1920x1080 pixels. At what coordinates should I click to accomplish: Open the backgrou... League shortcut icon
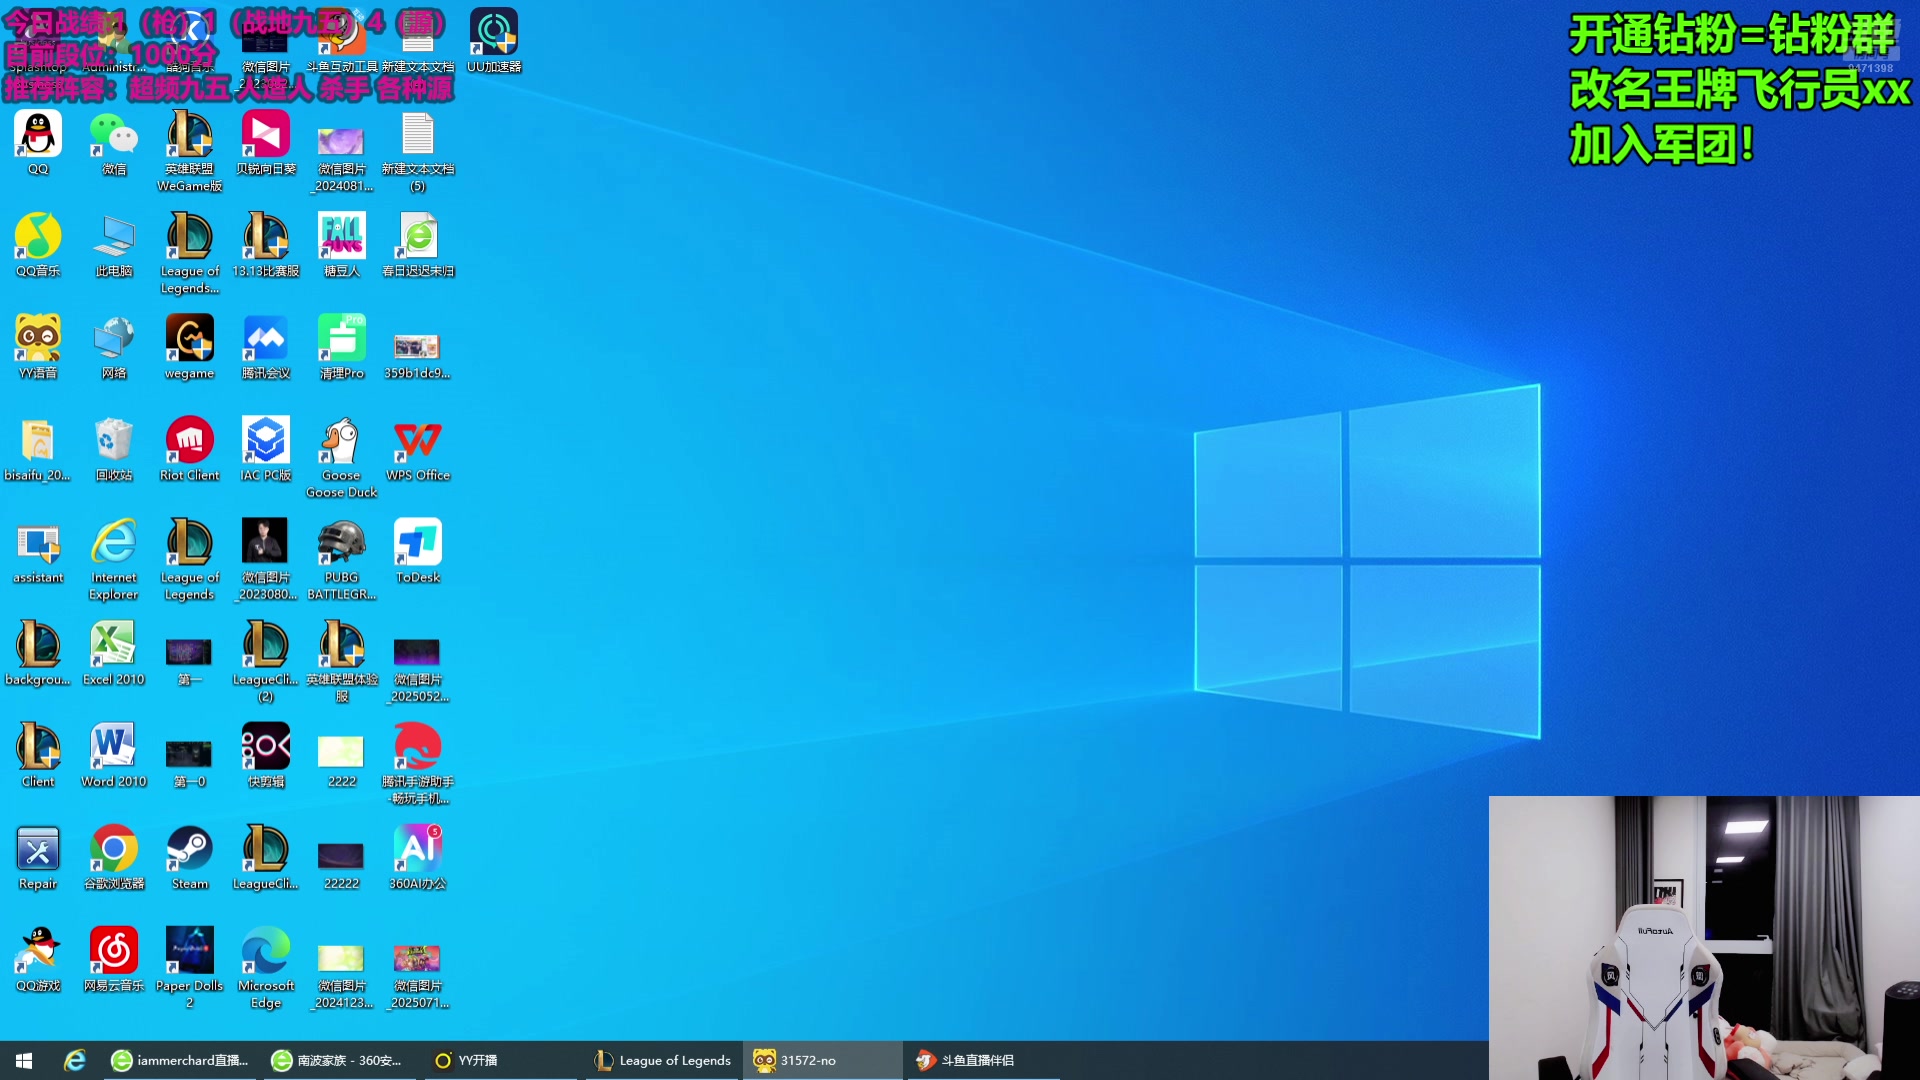tap(38, 653)
